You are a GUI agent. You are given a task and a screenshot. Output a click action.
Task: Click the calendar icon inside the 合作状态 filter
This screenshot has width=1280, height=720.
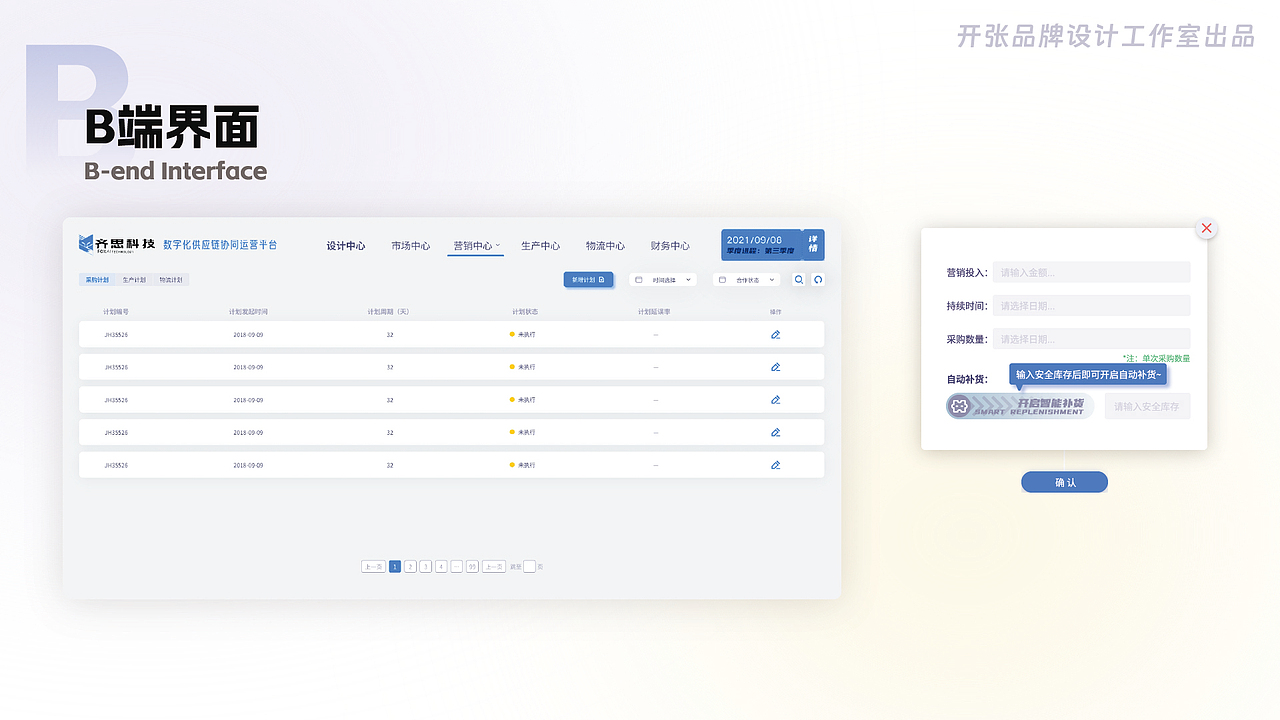point(722,280)
